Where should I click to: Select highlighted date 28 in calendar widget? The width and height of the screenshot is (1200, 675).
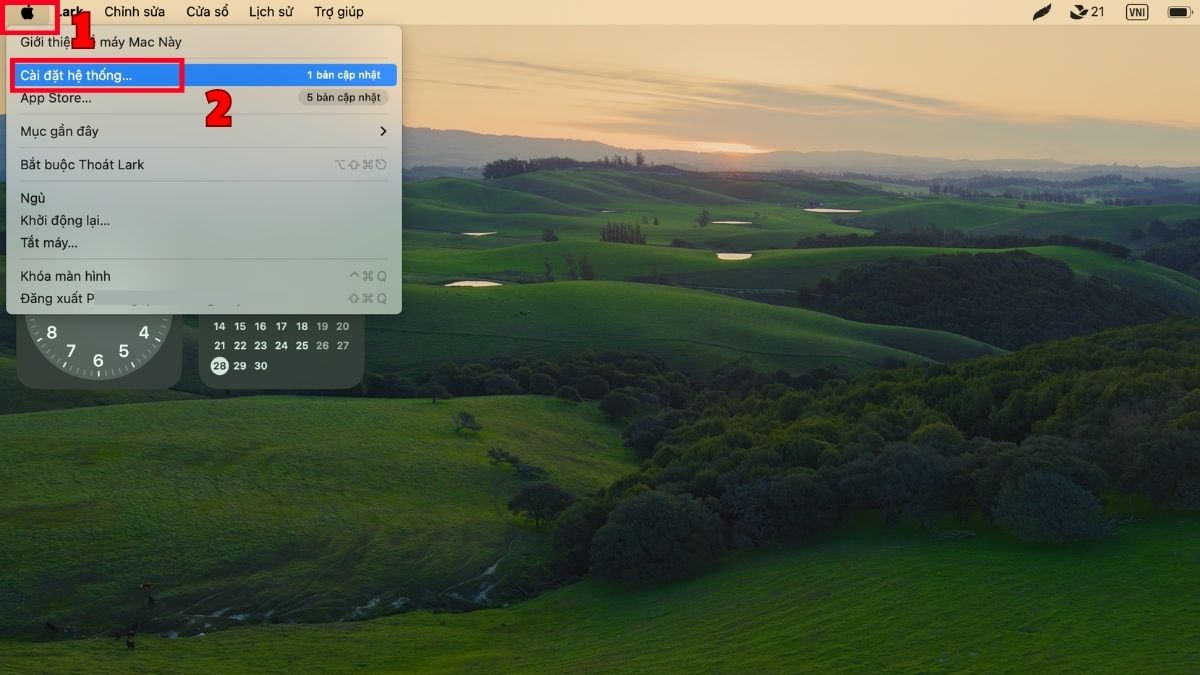[x=219, y=366]
